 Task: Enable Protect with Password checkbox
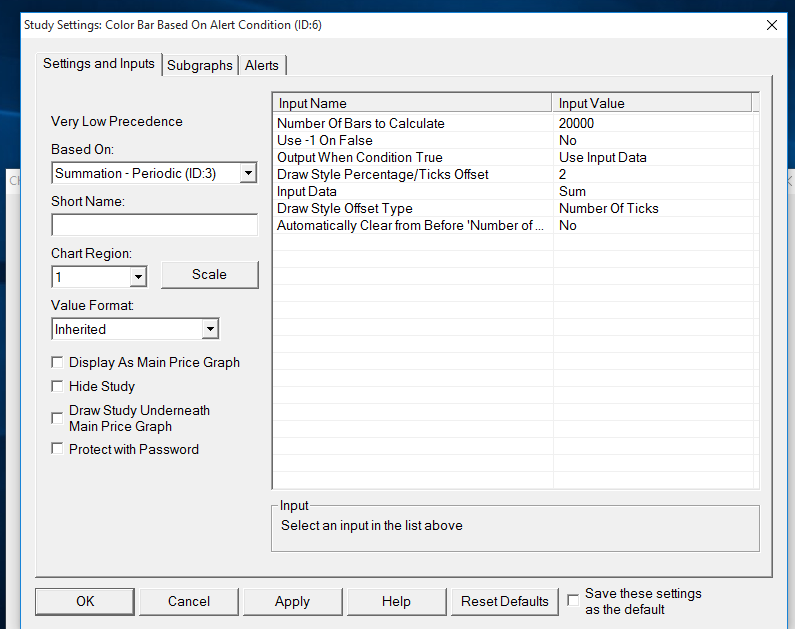57,449
